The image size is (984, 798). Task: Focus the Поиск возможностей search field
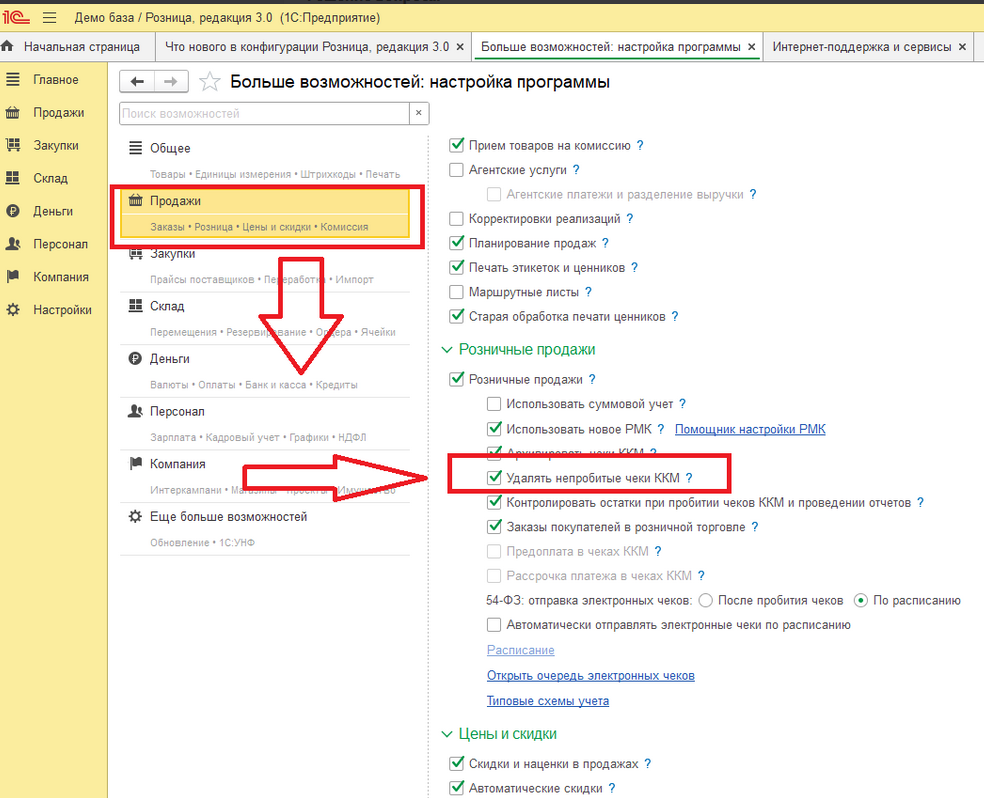(264, 114)
